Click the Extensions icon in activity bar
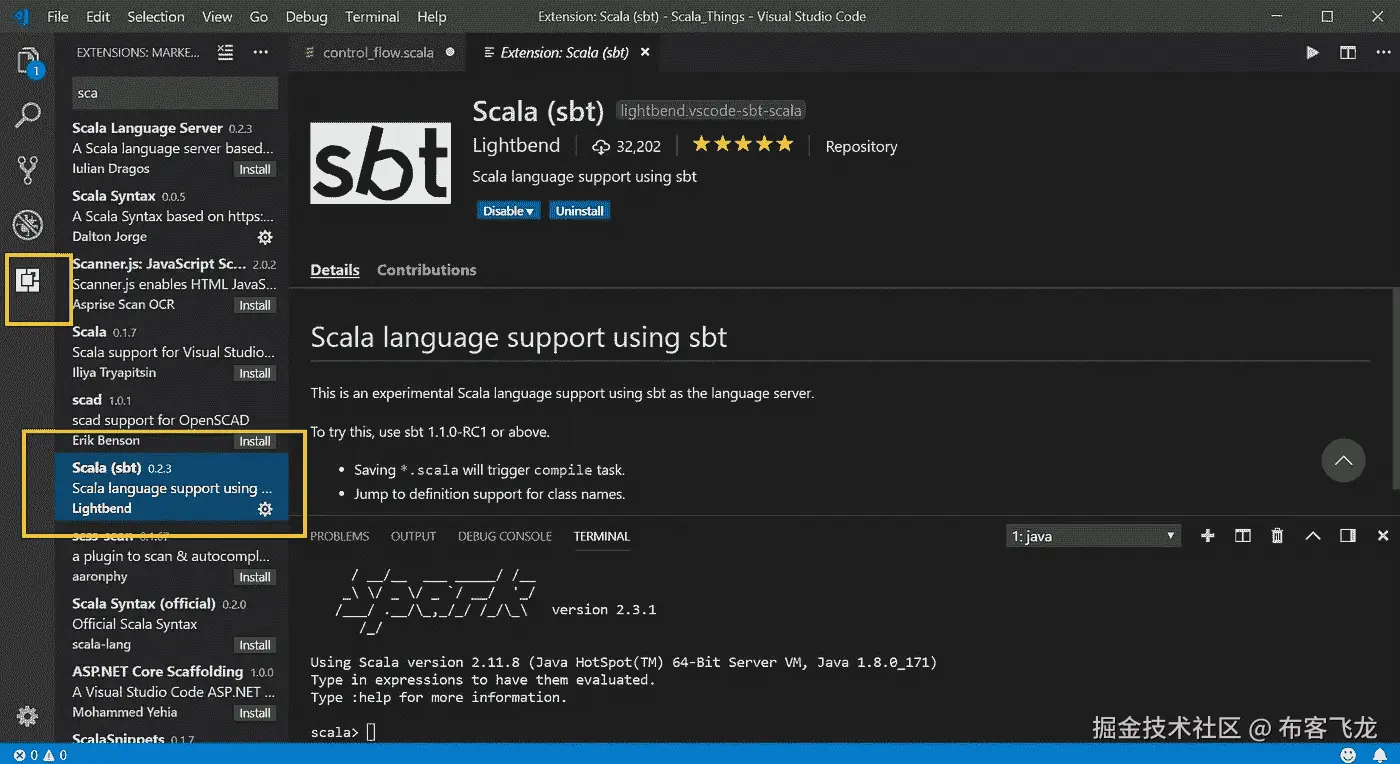This screenshot has height=764, width=1400. [29, 281]
